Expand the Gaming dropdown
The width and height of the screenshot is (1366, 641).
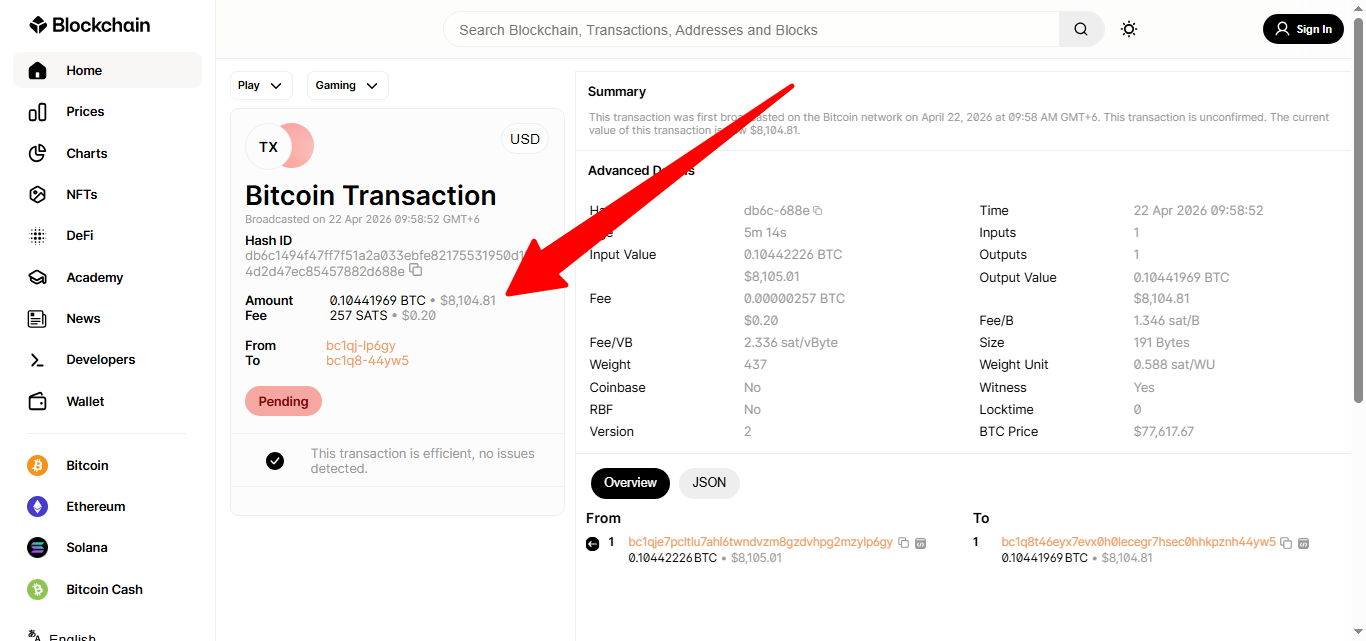pyautogui.click(x=347, y=86)
